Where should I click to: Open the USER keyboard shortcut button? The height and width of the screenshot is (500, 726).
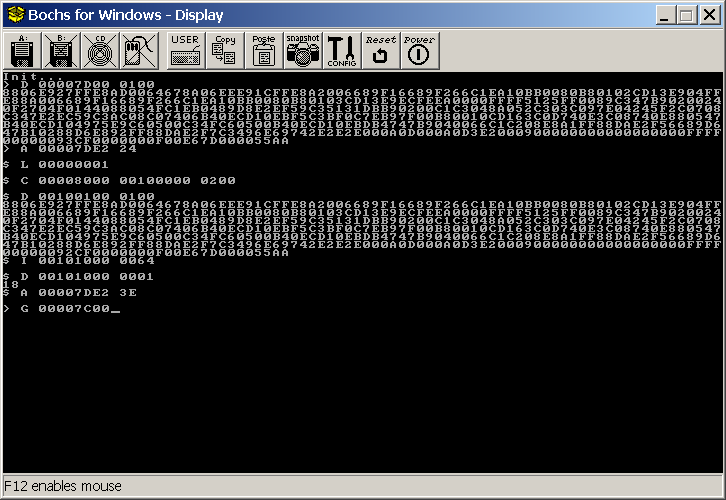(x=186, y=50)
